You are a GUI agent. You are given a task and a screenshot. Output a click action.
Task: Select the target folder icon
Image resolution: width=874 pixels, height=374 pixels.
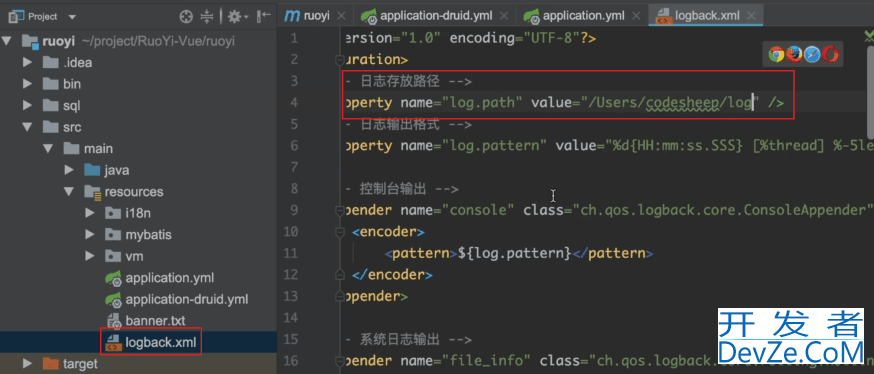point(50,364)
